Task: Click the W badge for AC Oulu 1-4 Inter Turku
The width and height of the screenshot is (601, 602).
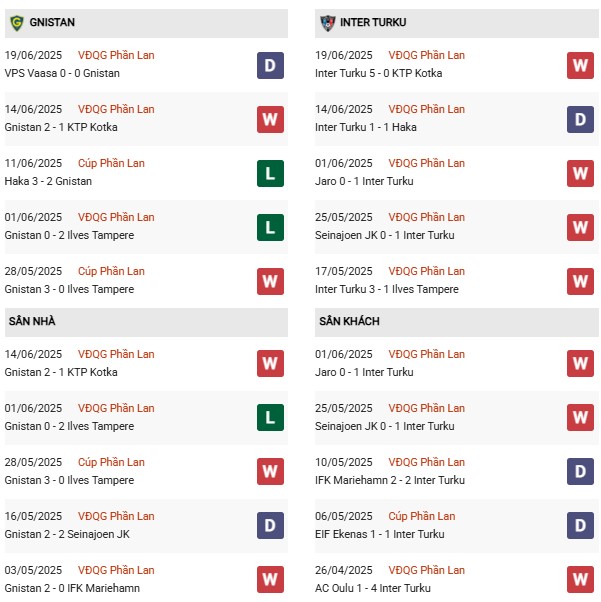Action: click(580, 579)
